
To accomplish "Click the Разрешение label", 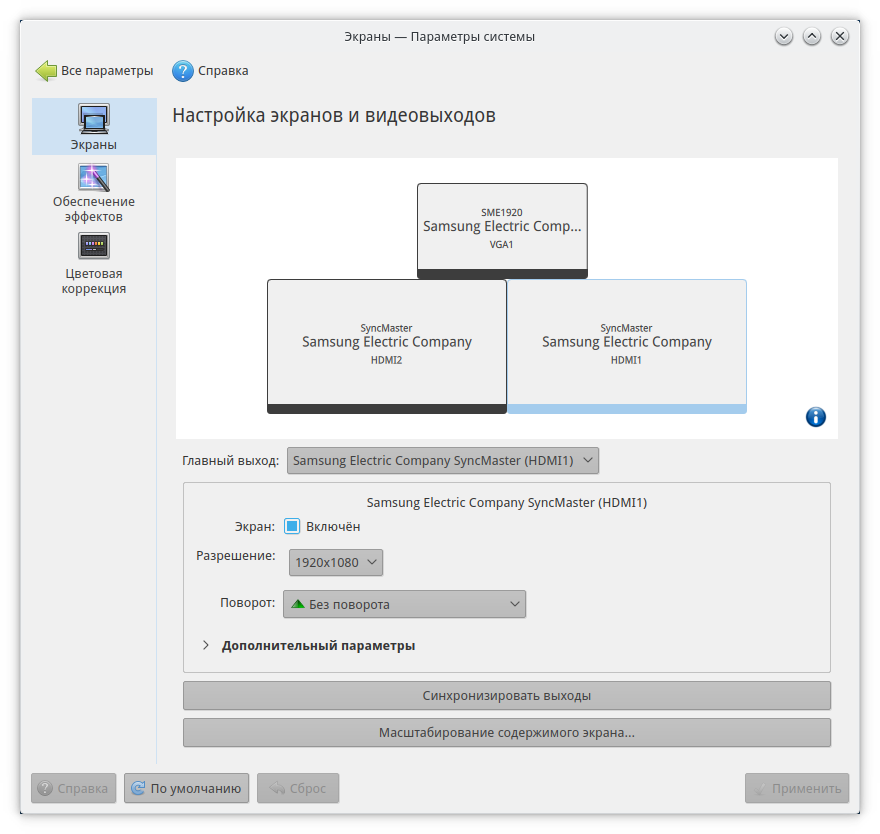I will tap(236, 556).
